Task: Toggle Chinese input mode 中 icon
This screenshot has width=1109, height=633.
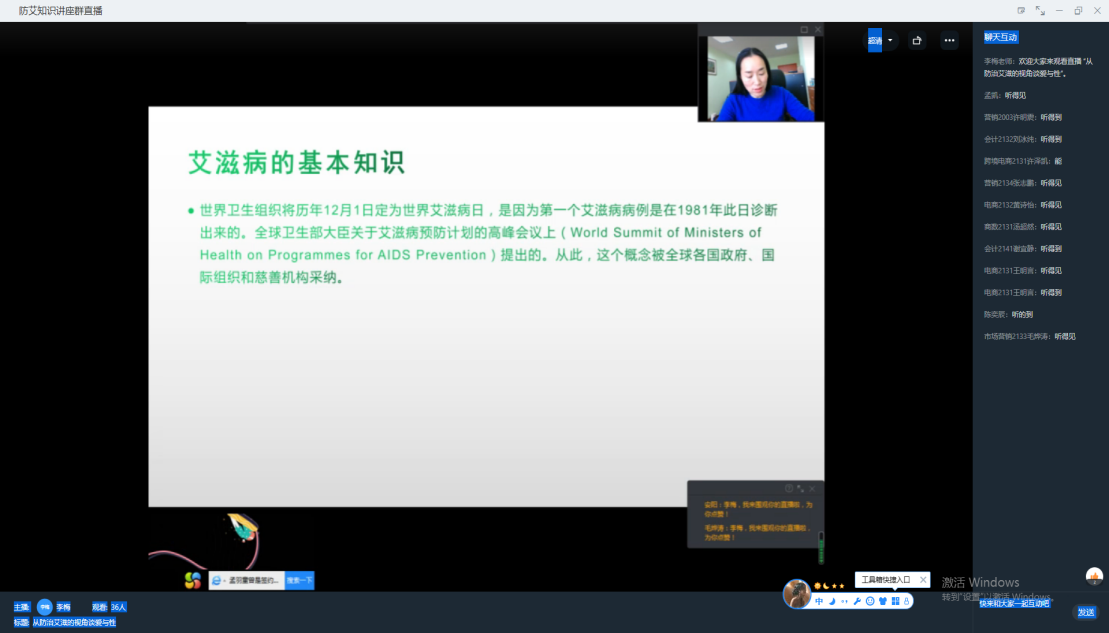Action: (819, 601)
